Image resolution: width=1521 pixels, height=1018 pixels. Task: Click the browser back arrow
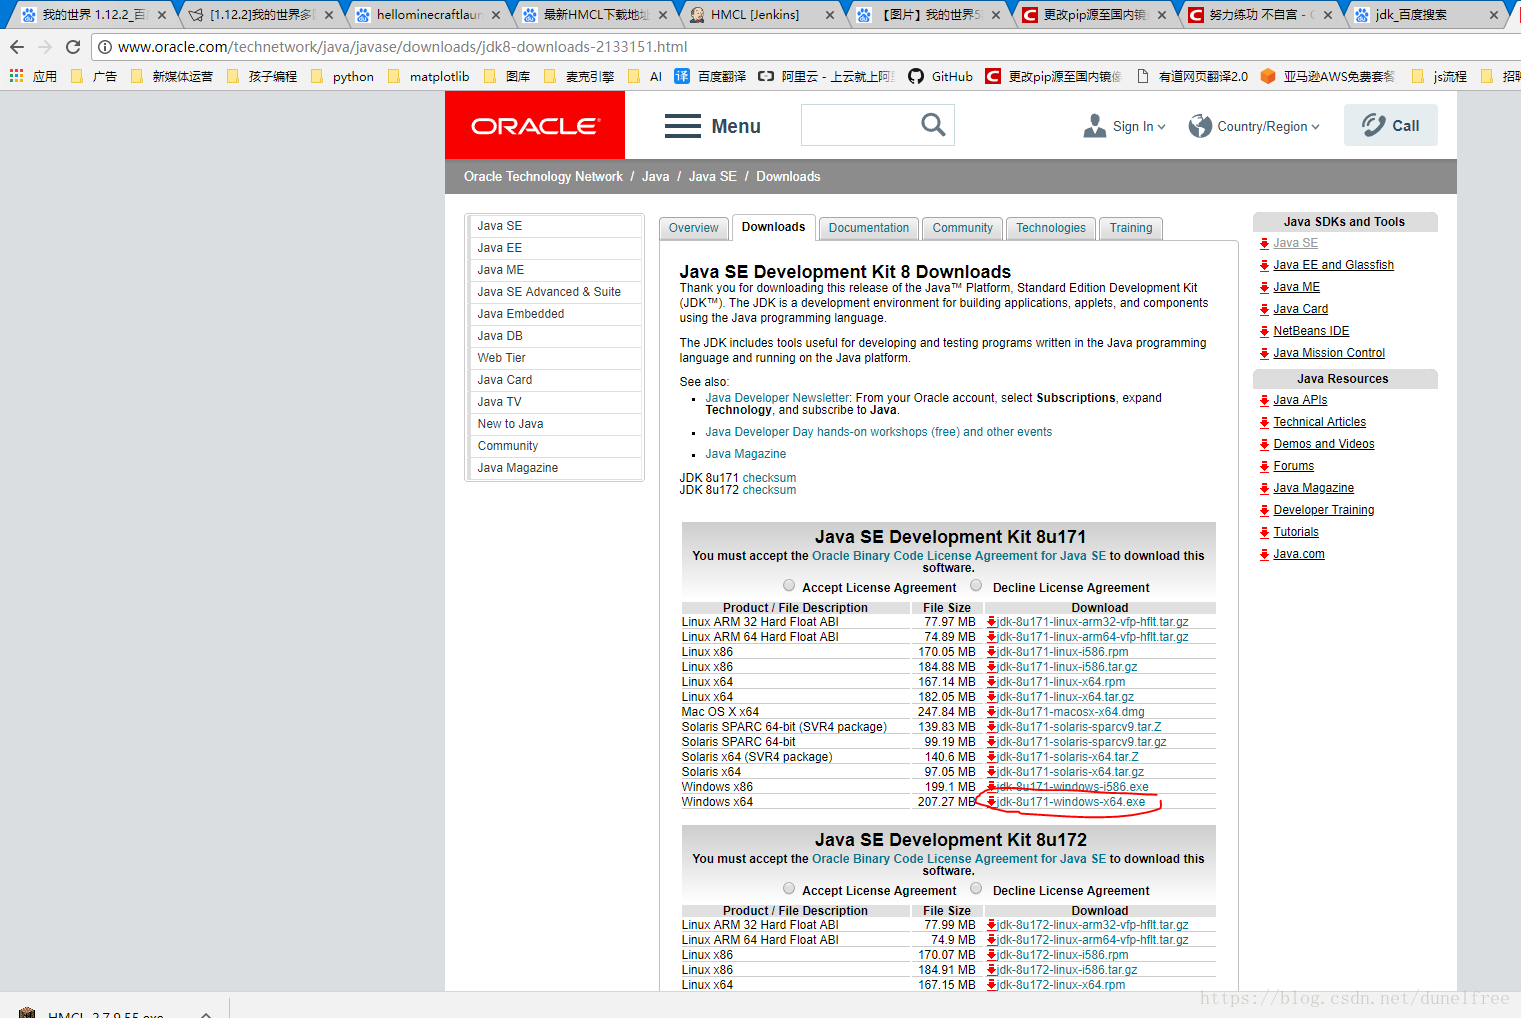pyautogui.click(x=17, y=47)
